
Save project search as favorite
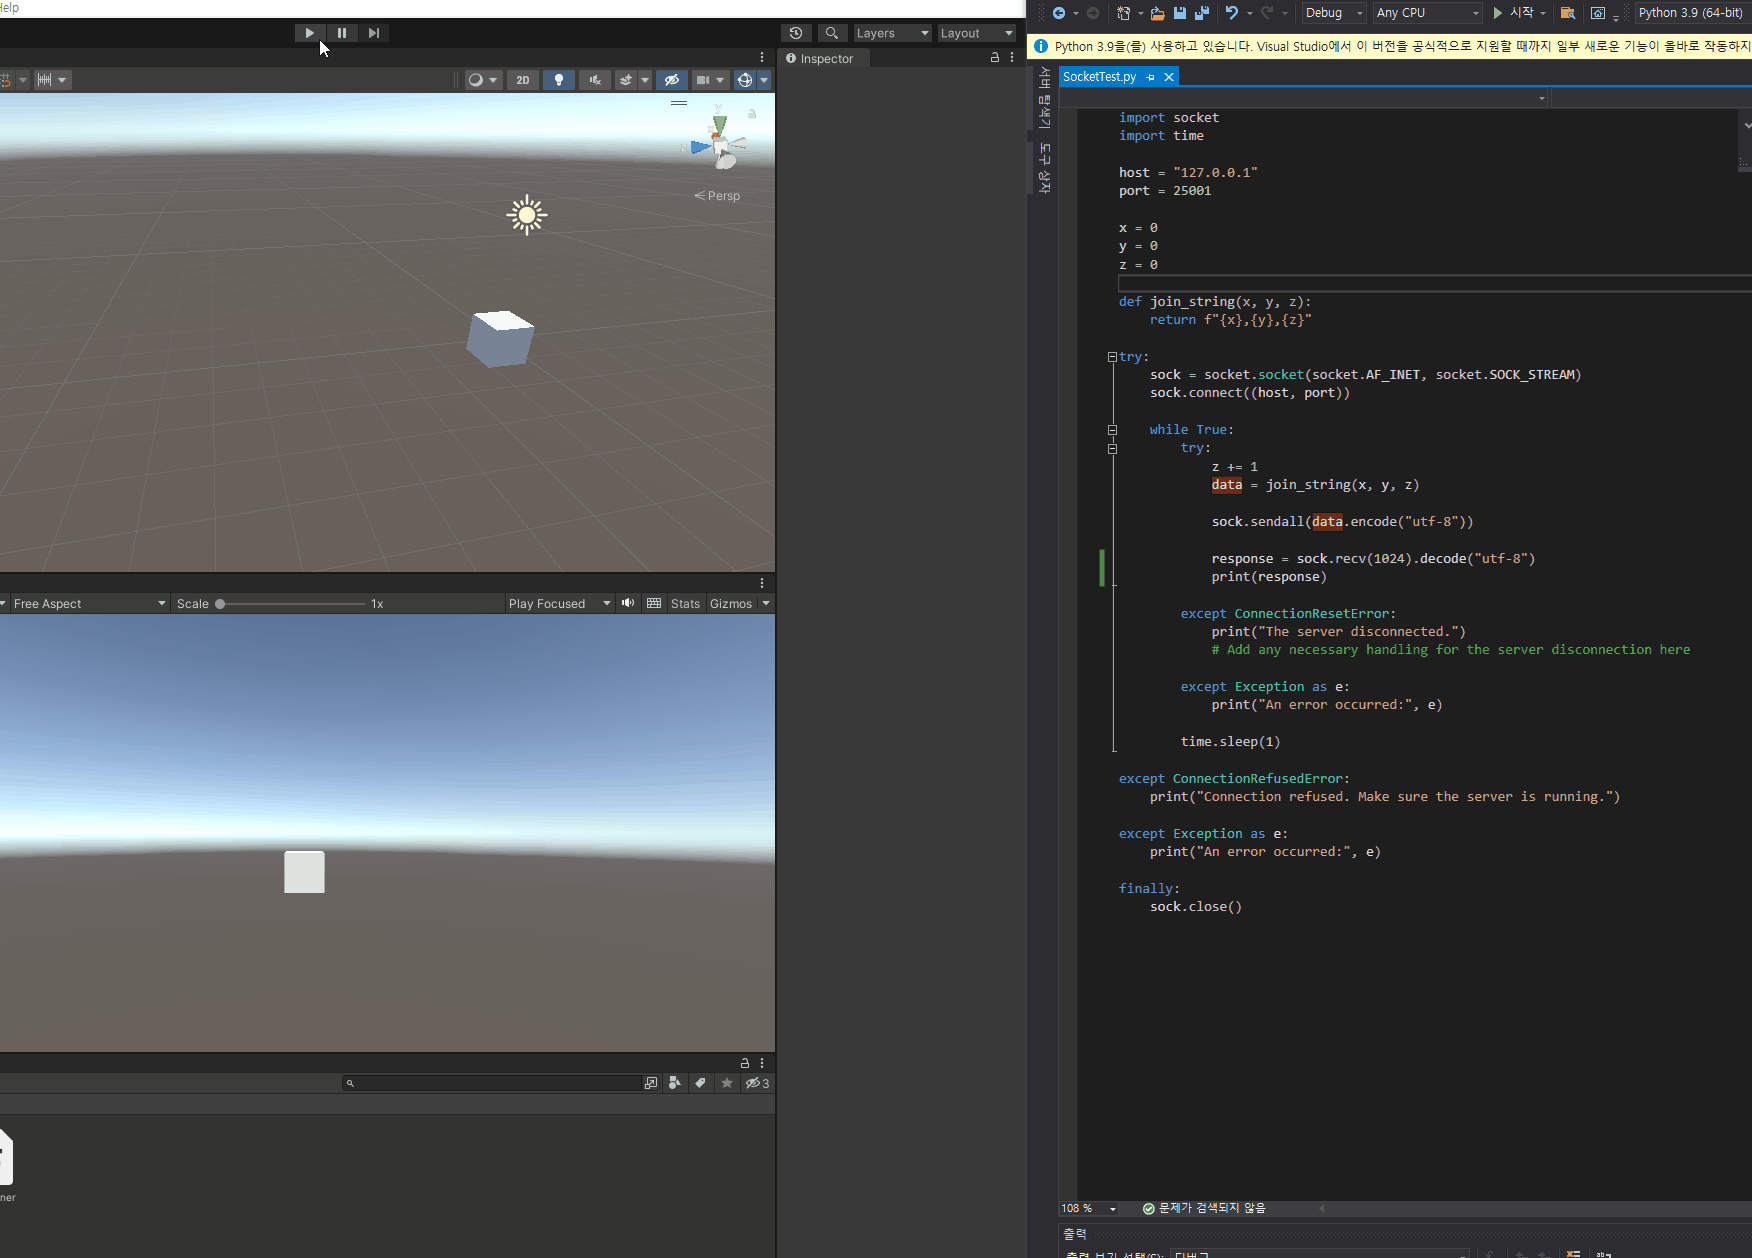pos(727,1083)
